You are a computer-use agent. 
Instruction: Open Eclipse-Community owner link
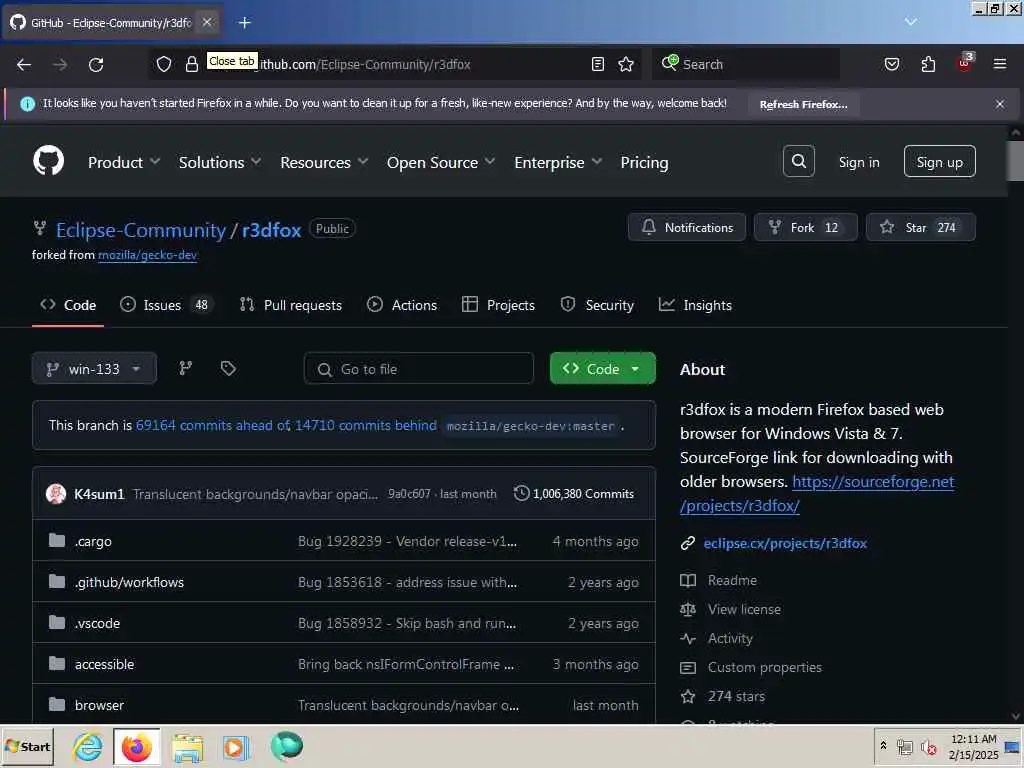pos(140,230)
